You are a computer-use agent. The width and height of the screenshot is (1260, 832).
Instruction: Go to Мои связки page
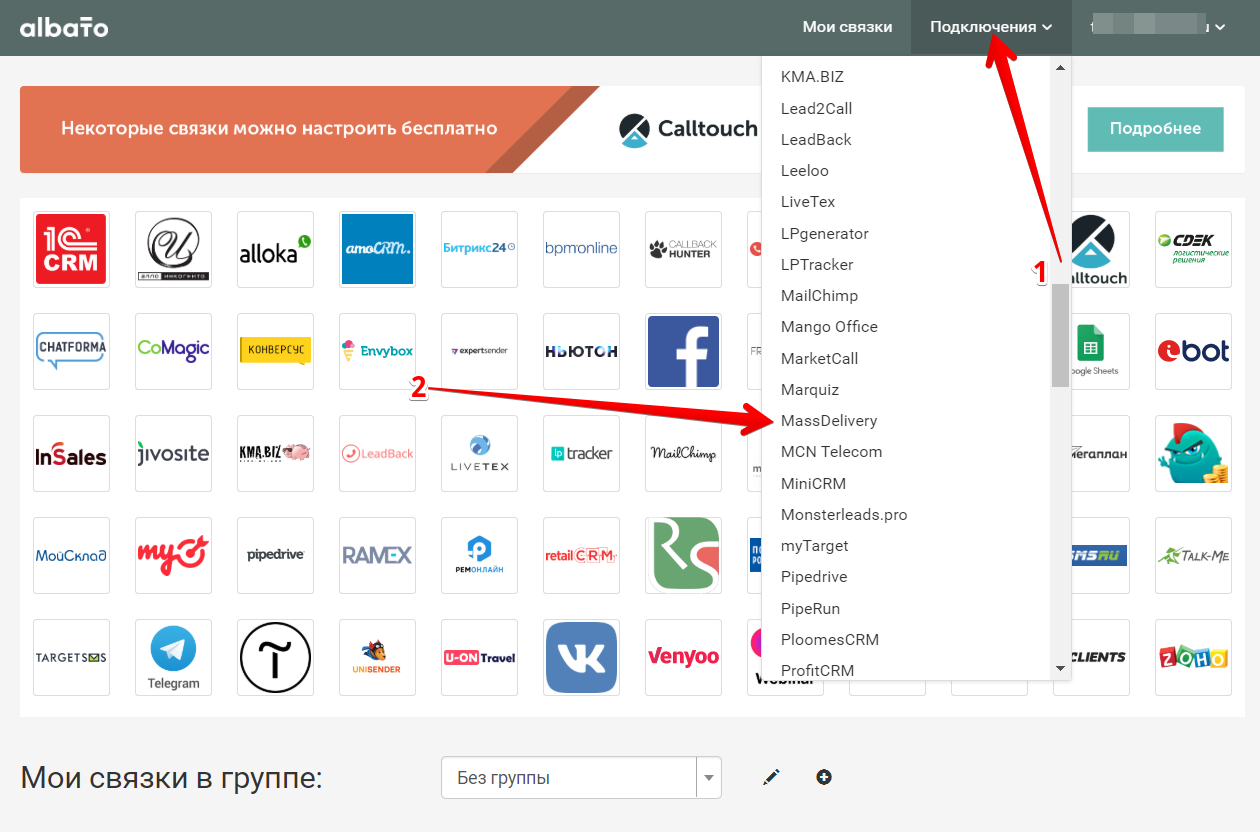click(x=847, y=27)
